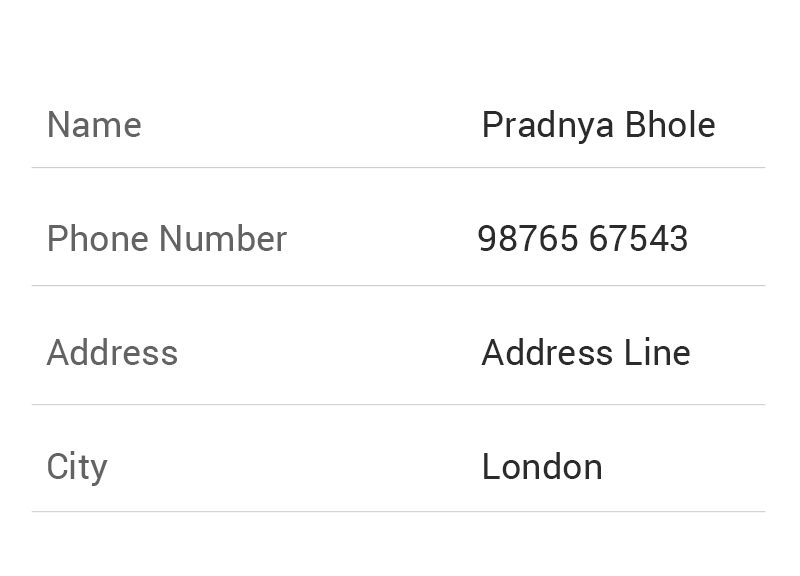Select the word Line in address value
Image resolution: width=800 pixels, height=576 pixels.
(x=657, y=353)
